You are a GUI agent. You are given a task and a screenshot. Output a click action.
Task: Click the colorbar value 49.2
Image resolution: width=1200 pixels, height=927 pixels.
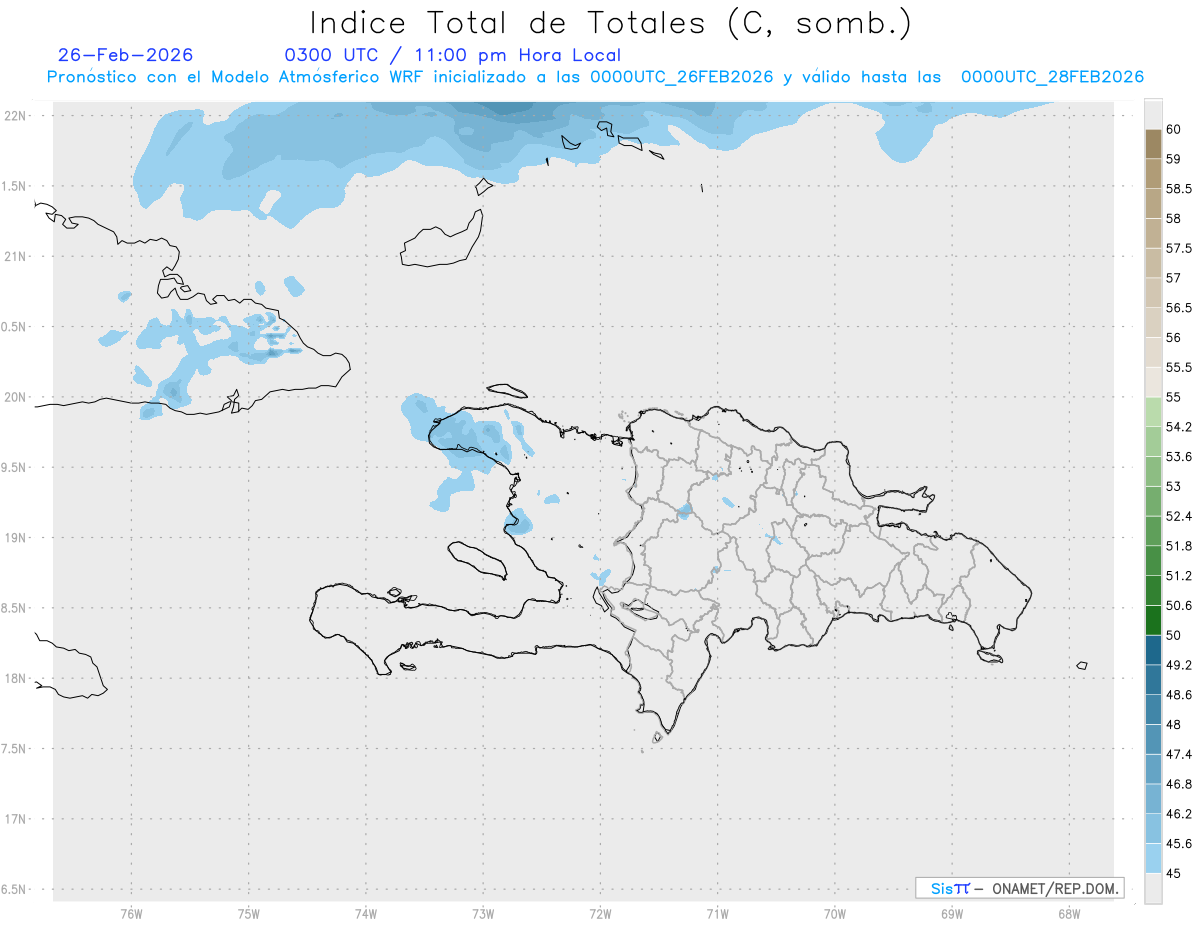pos(1179,666)
